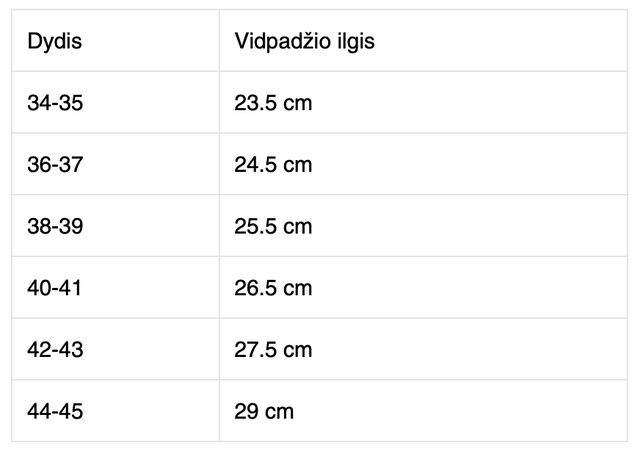Select the 25.5 cm length cell

pyautogui.click(x=273, y=226)
